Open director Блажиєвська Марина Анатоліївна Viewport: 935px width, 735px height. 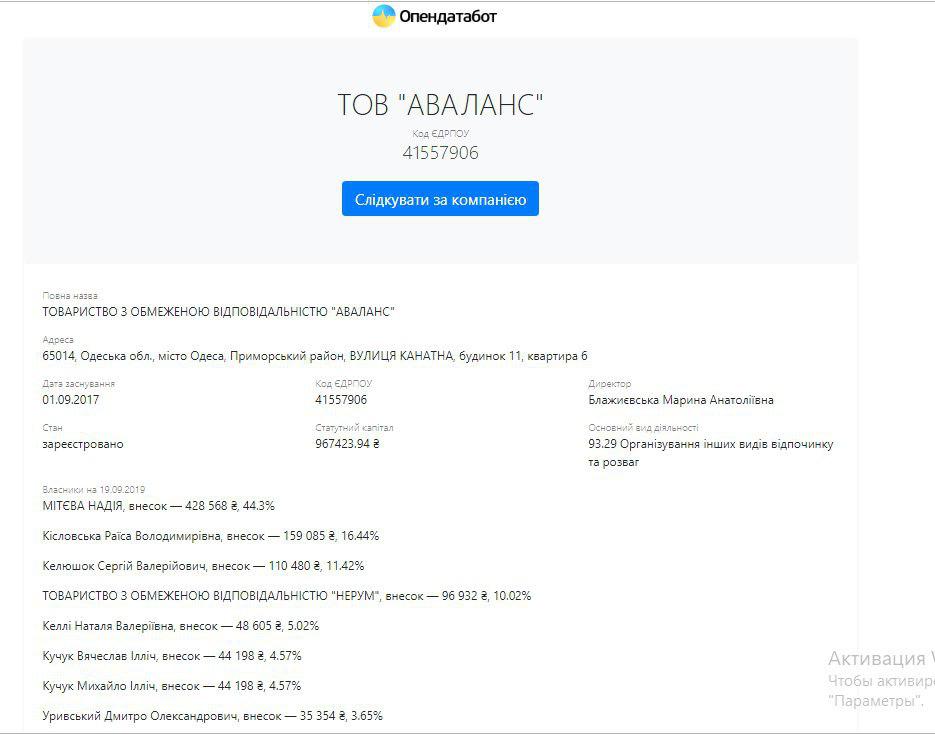click(681, 399)
